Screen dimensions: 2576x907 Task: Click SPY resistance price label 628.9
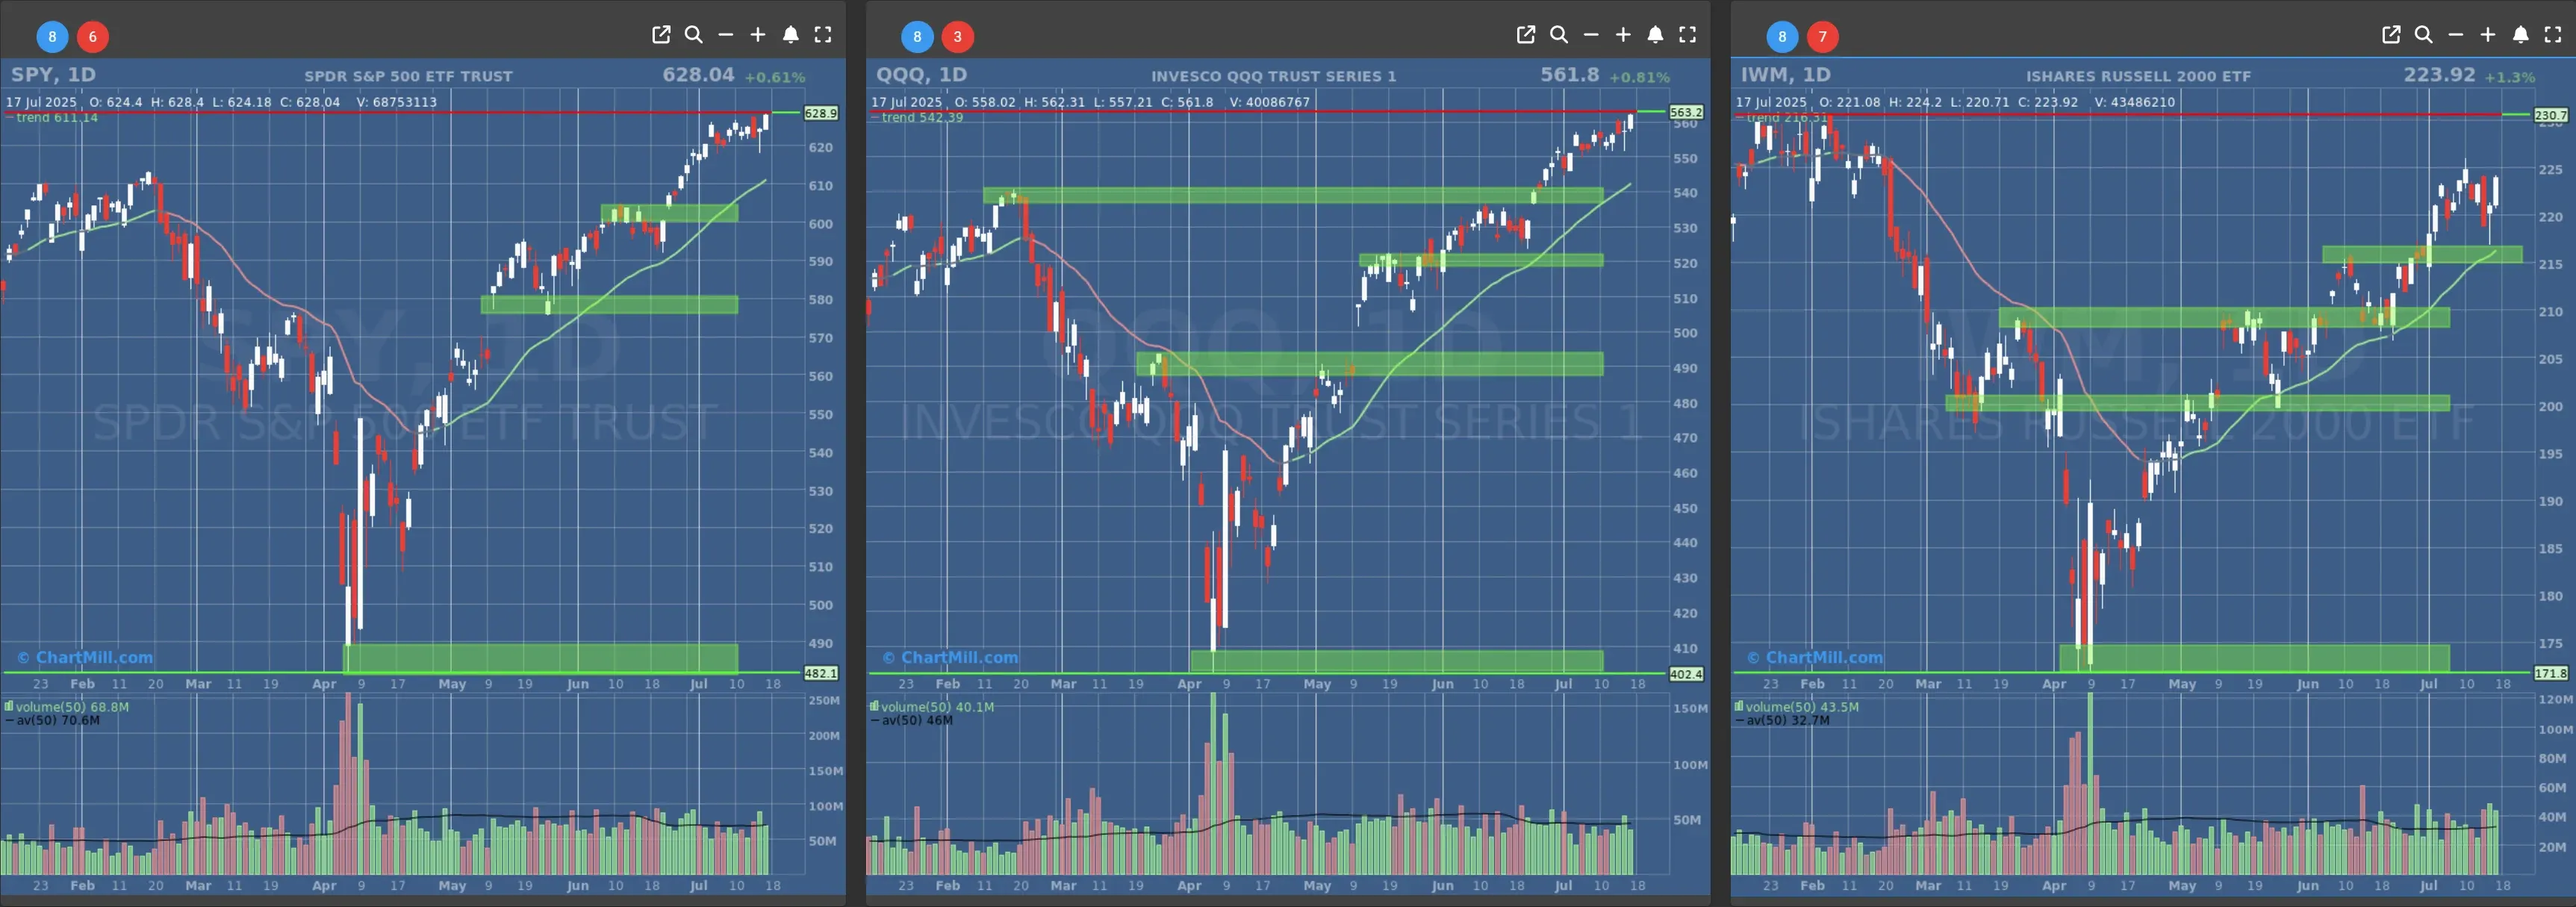(x=821, y=113)
